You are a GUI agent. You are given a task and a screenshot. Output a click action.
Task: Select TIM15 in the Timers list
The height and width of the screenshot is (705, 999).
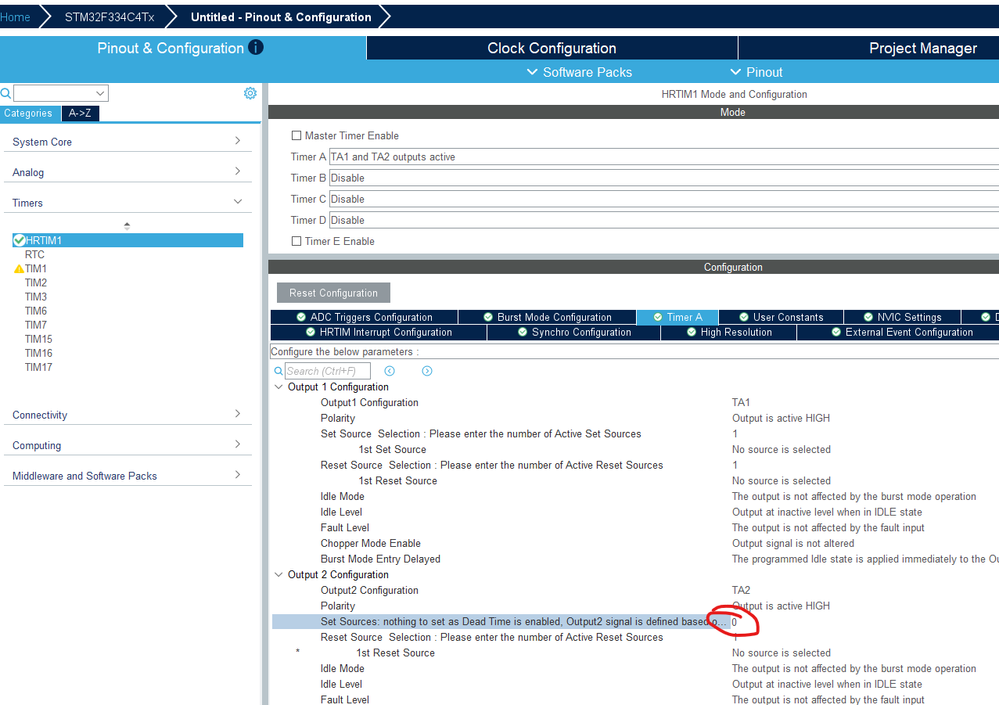point(38,339)
